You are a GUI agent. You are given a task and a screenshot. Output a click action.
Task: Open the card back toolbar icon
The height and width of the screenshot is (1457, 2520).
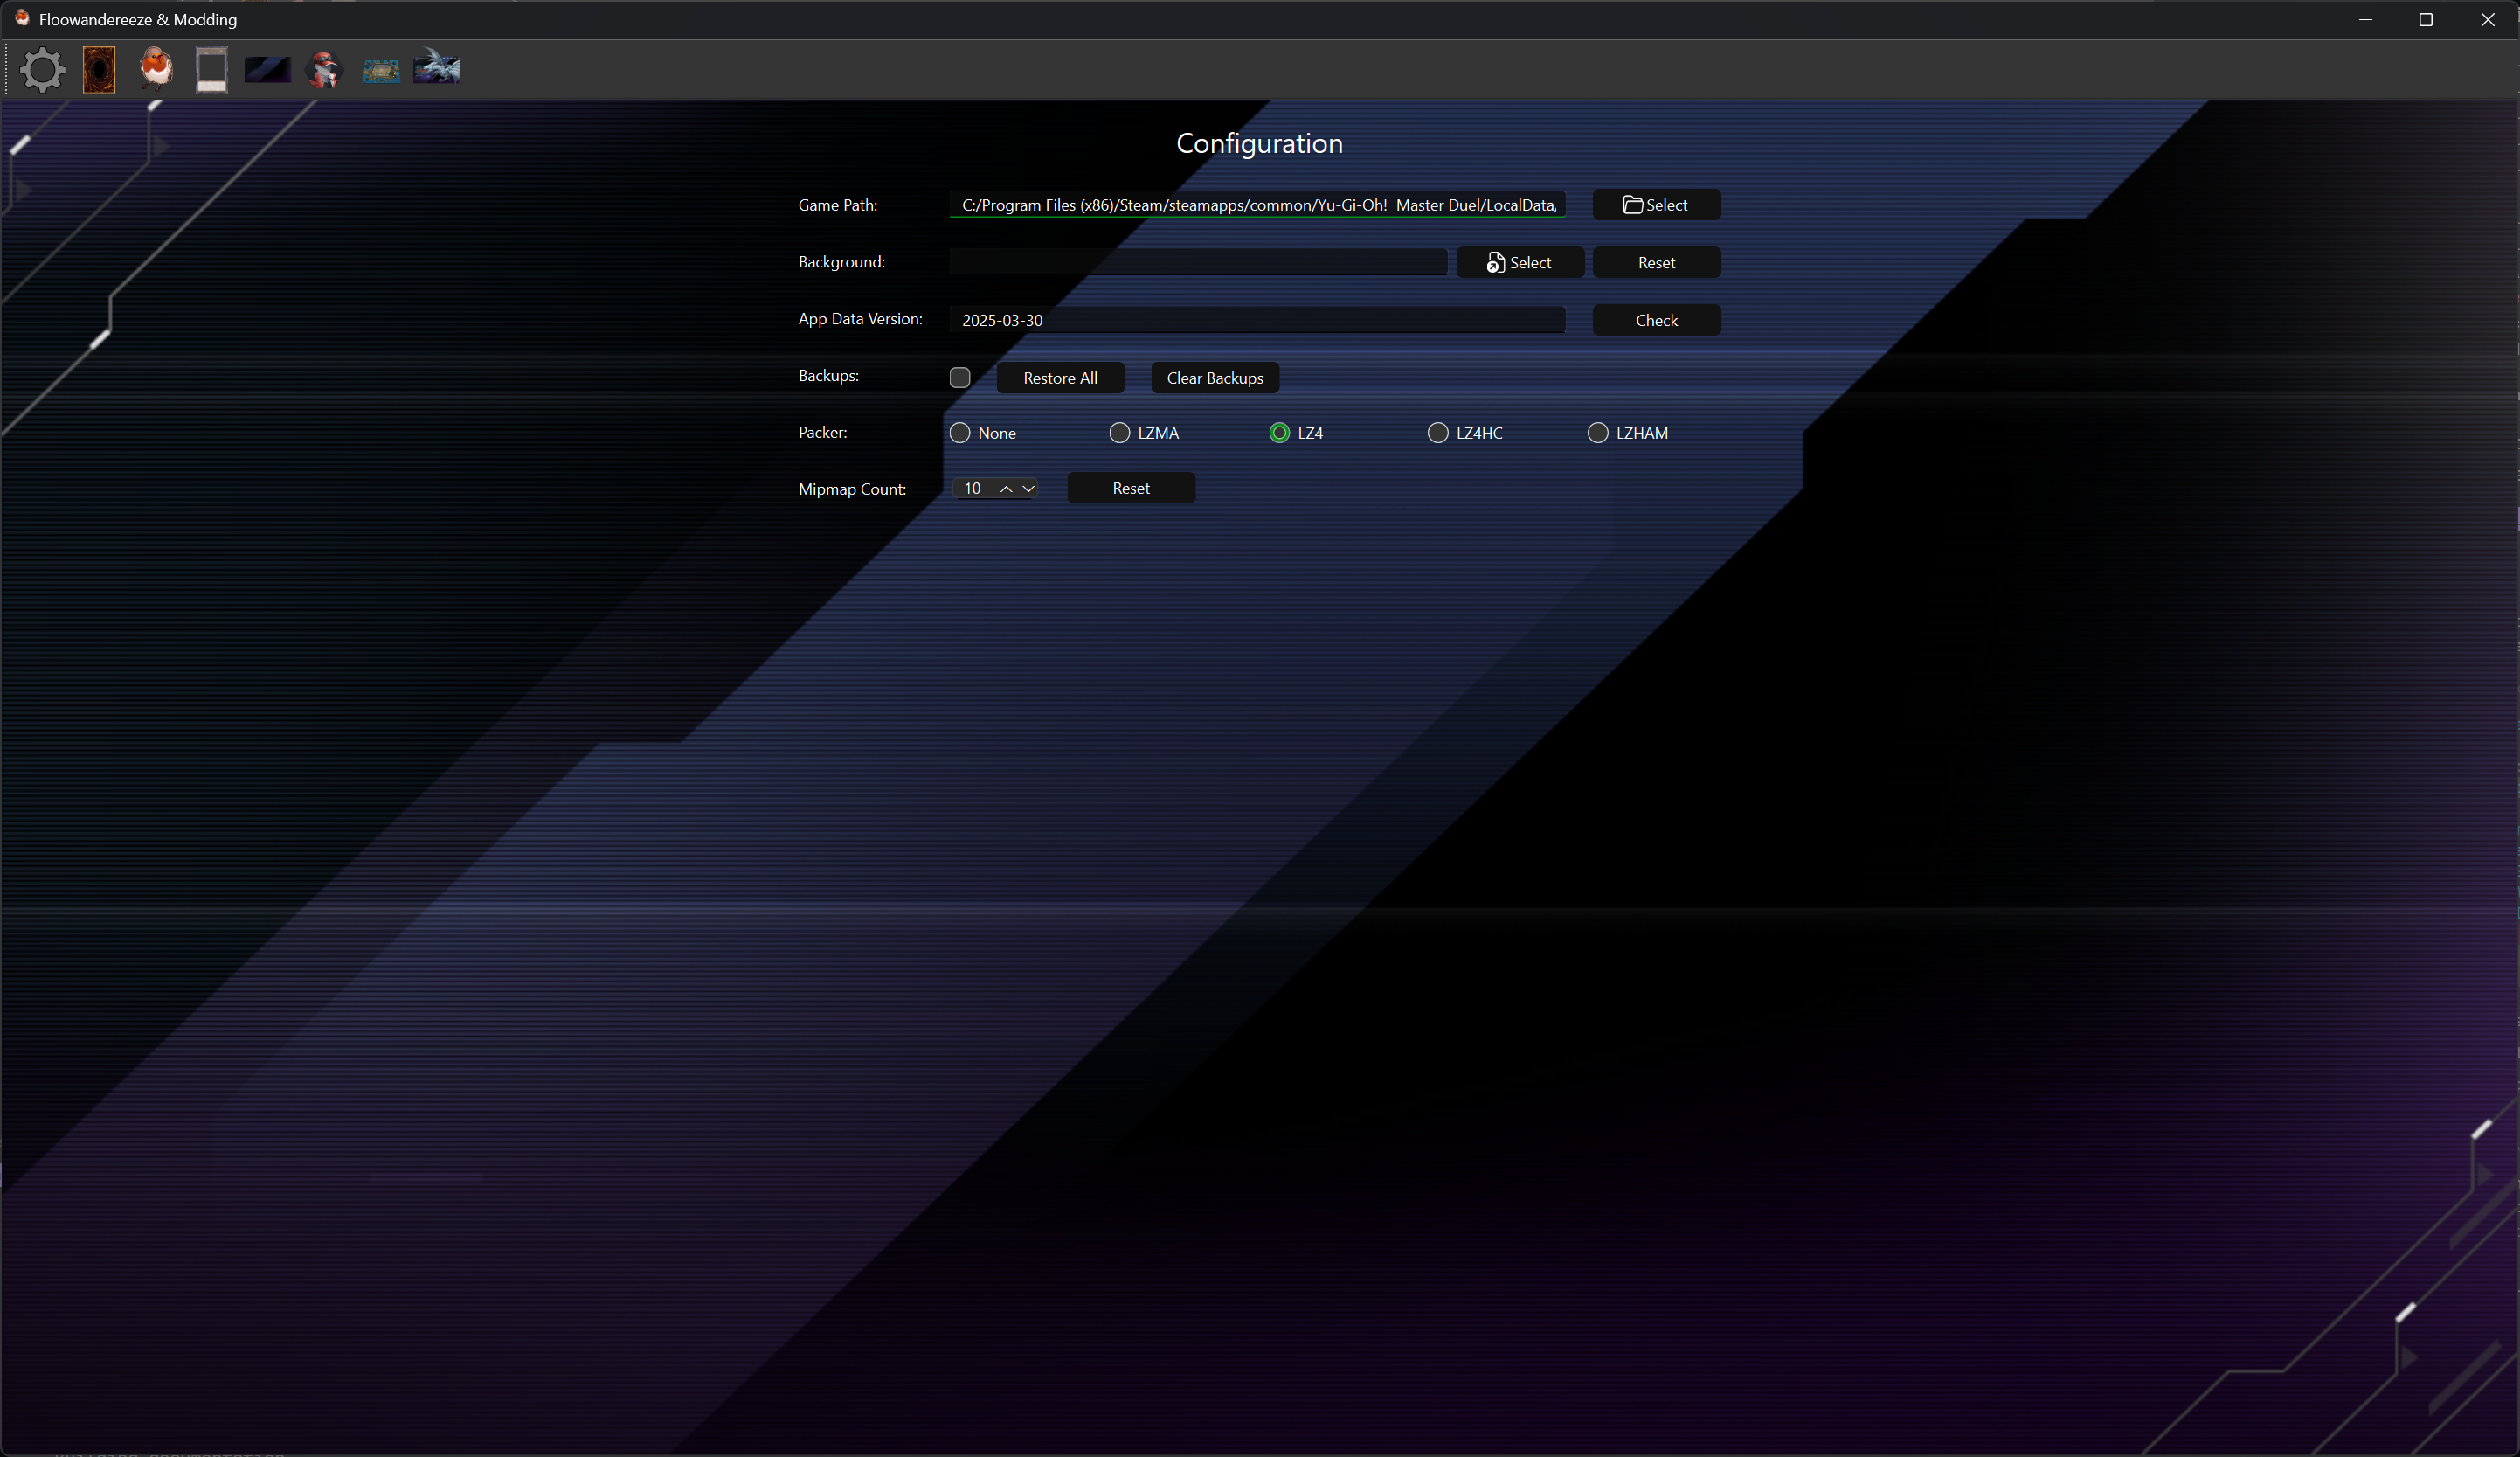click(x=99, y=70)
